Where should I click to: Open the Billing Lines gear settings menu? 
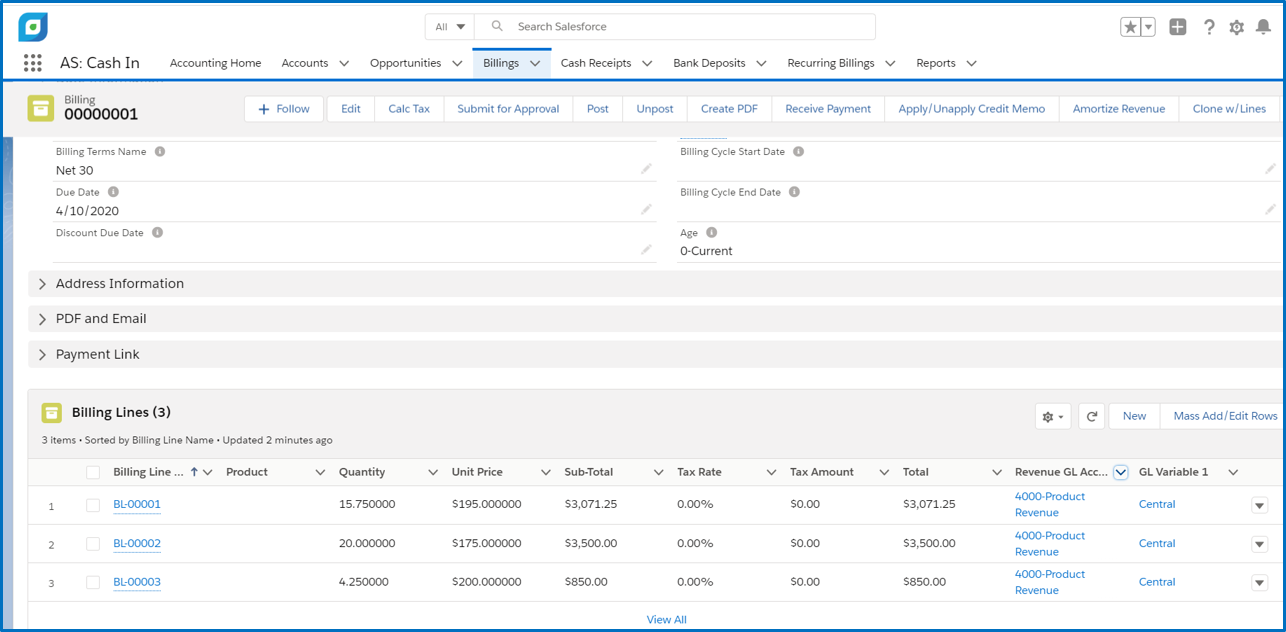(1053, 416)
